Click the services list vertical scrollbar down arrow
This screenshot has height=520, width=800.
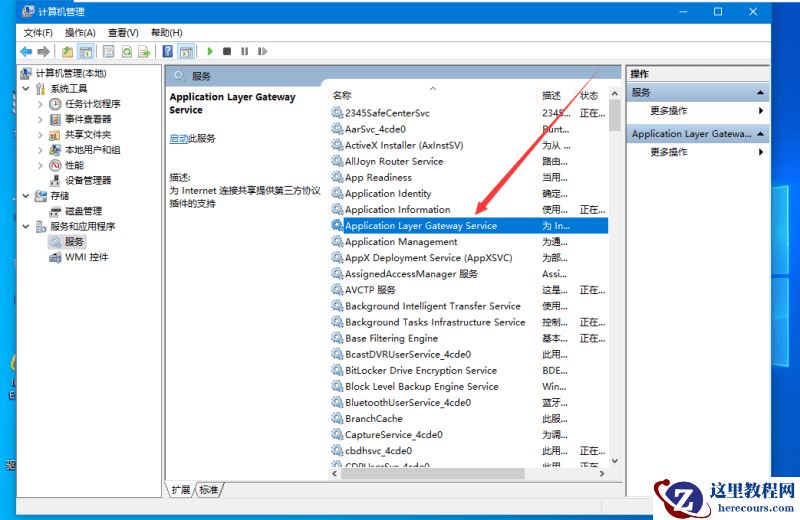tap(615, 461)
